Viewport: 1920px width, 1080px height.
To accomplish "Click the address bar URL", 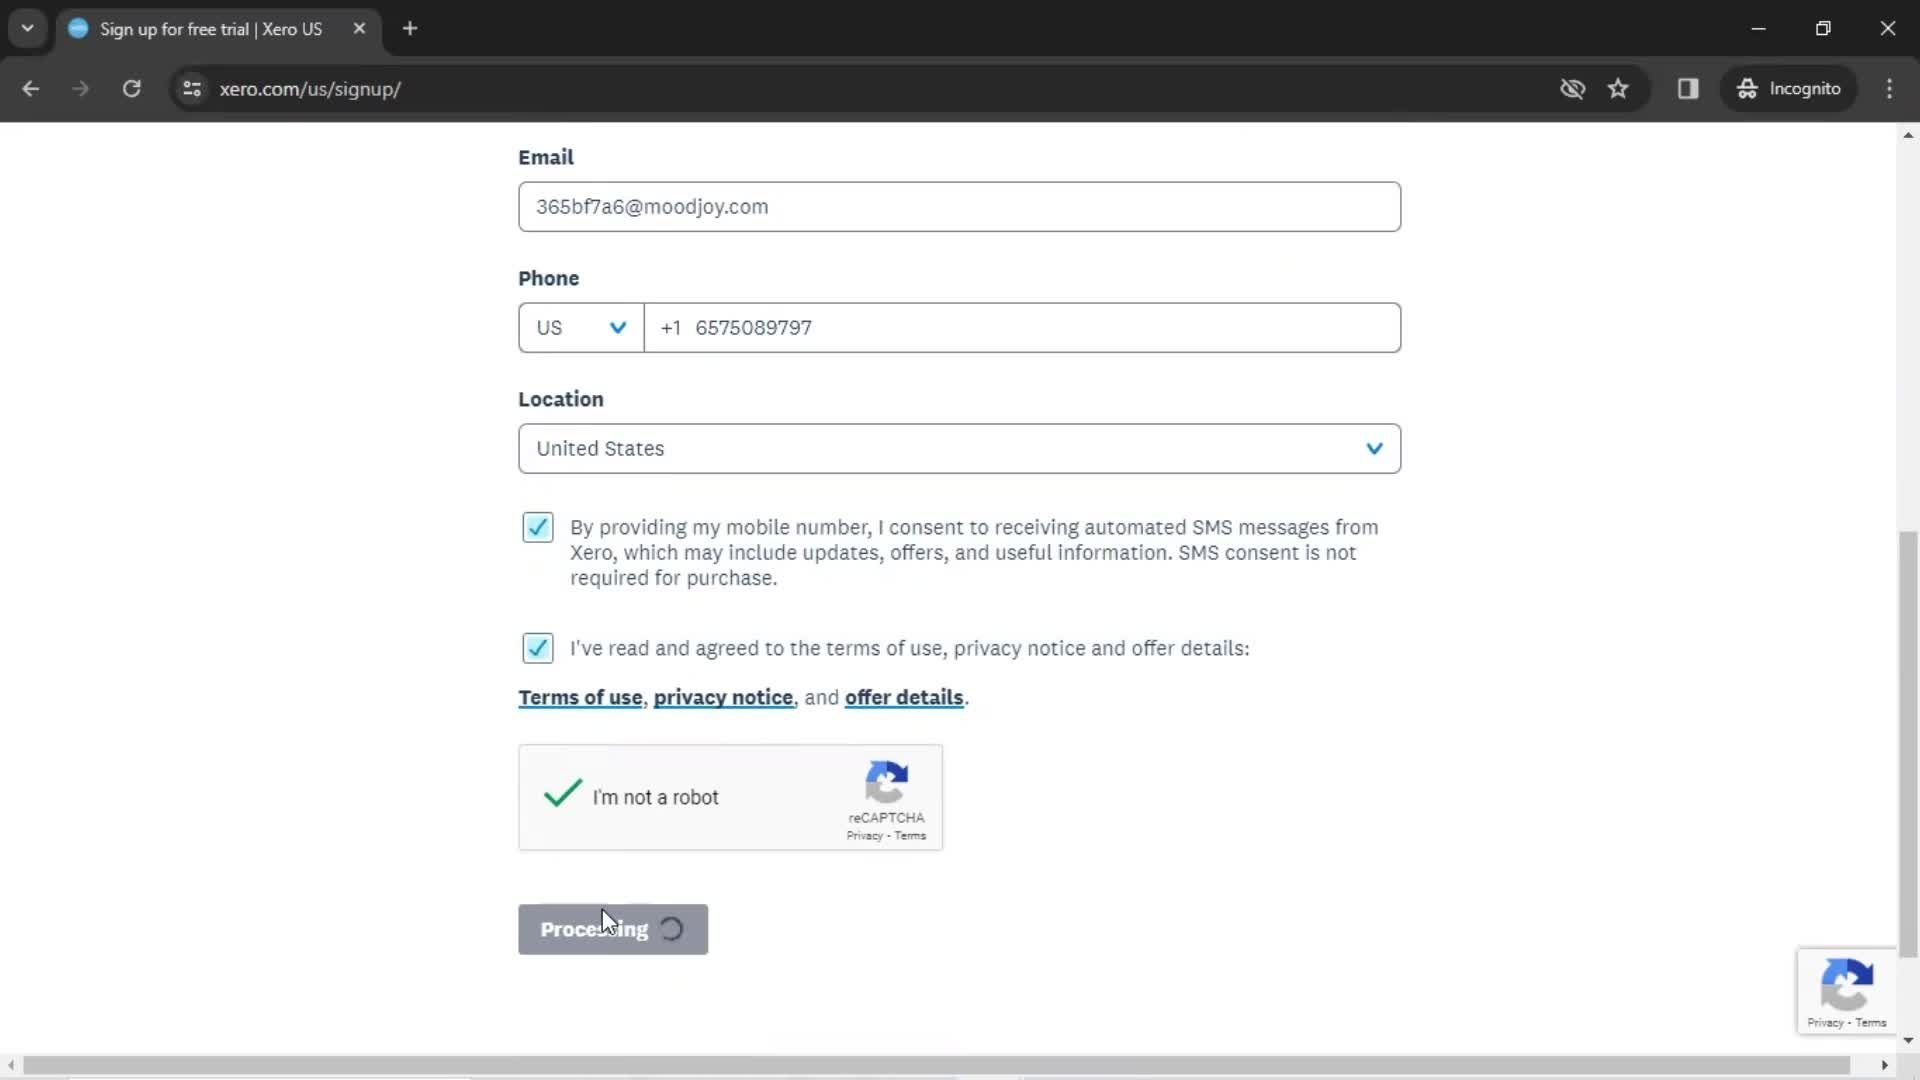I will point(310,89).
